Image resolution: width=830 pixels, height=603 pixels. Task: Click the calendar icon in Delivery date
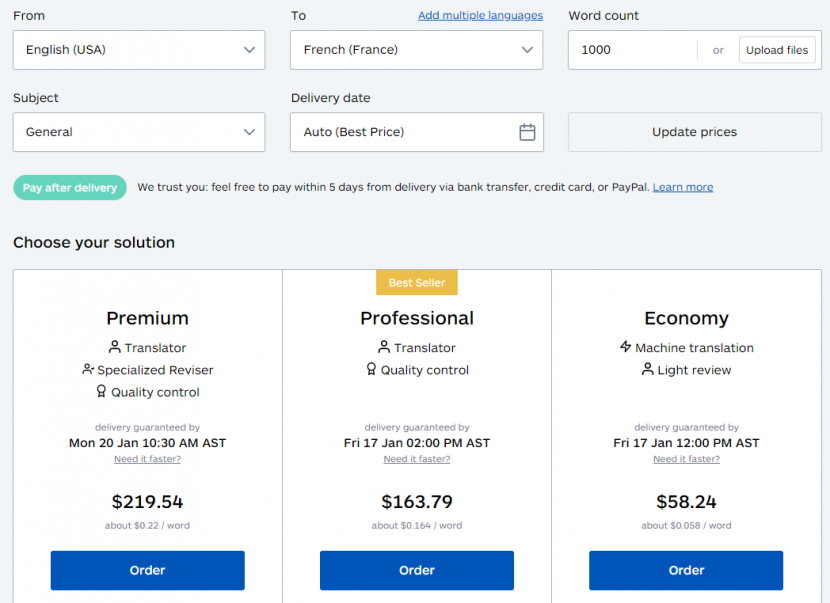click(x=527, y=132)
